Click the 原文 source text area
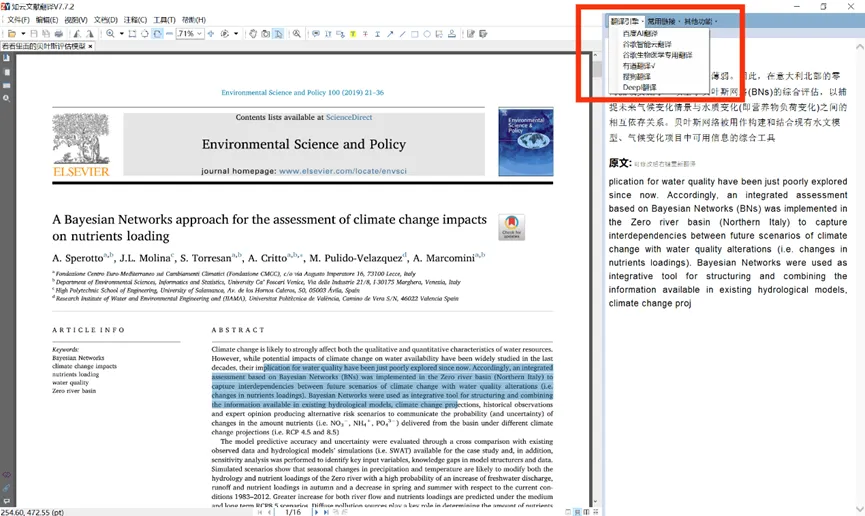Screen dimensions: 865x516 728,242
